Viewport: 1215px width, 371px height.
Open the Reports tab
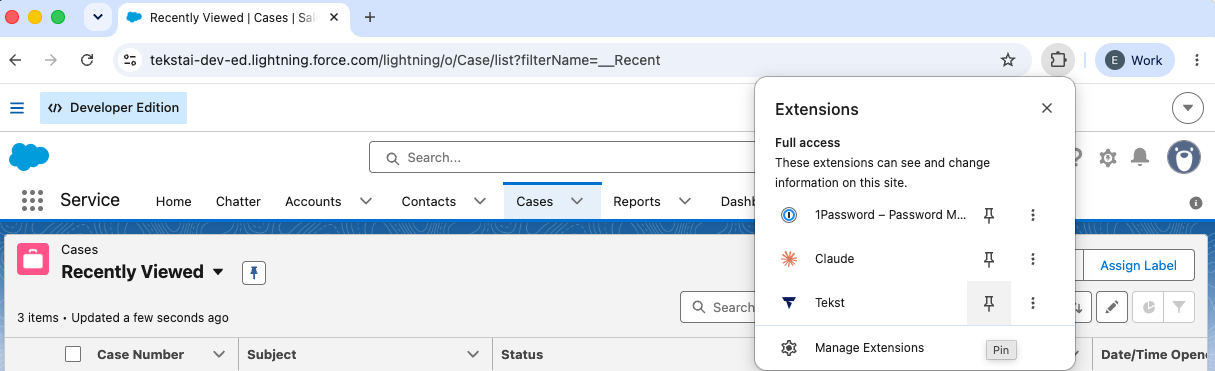click(x=637, y=201)
